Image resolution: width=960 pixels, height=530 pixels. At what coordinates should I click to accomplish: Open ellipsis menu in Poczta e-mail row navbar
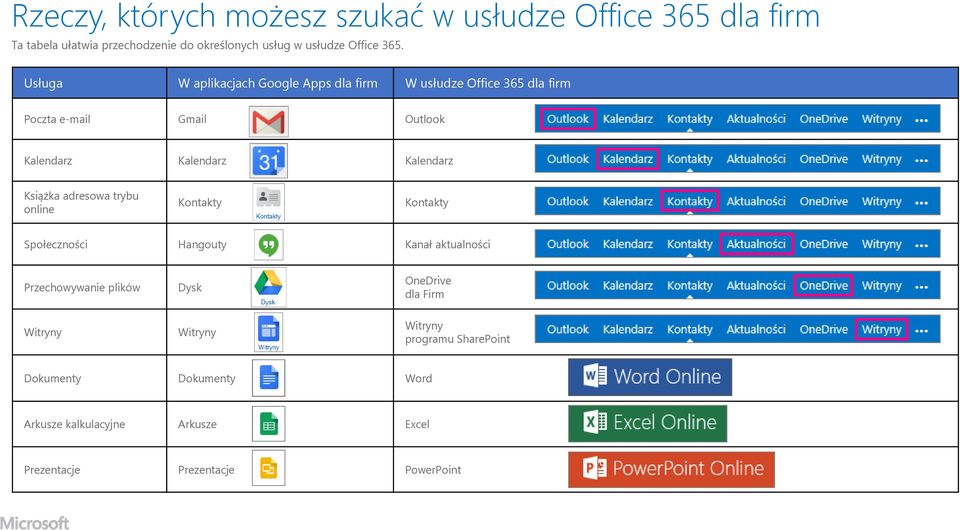click(921, 120)
